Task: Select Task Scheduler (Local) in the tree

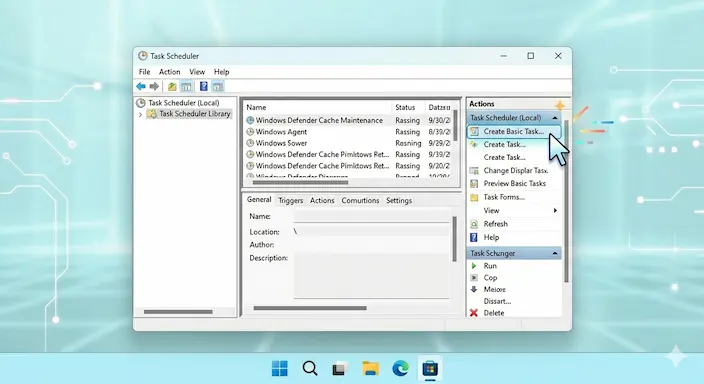Action: [184, 103]
